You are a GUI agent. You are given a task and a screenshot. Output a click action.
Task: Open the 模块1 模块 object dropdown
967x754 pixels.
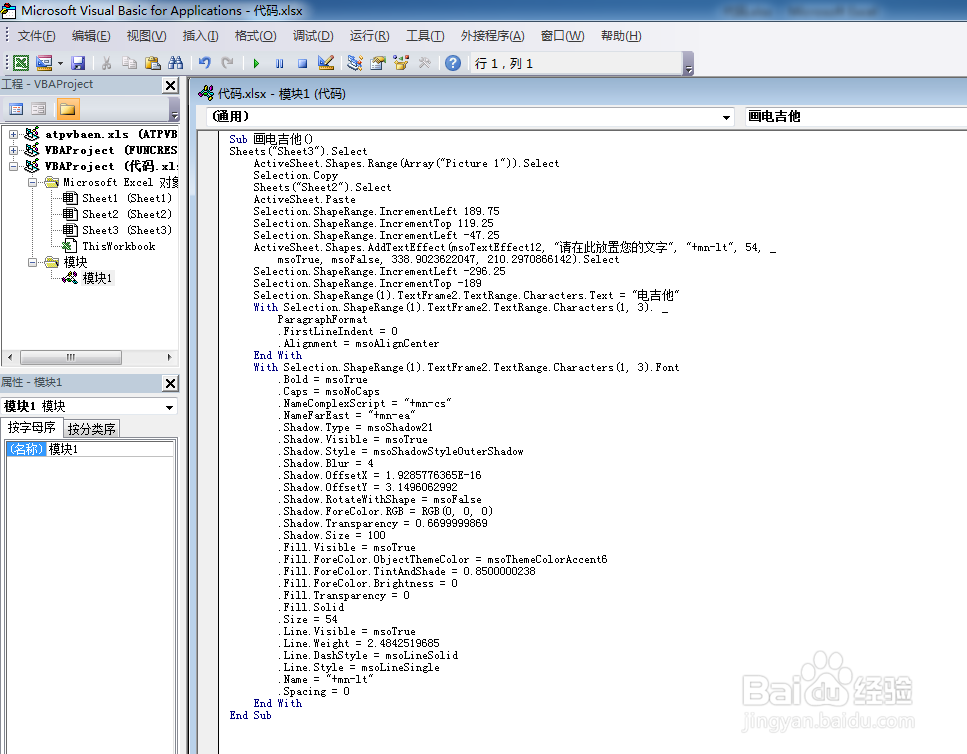pos(169,407)
